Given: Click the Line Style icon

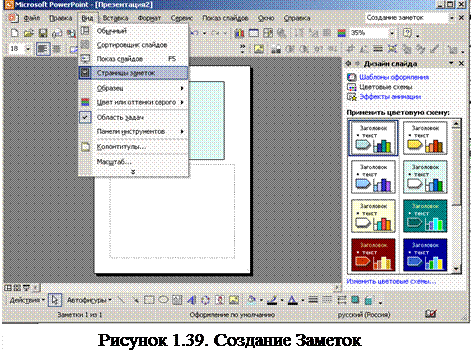Looking at the screenshot, I should coord(313,300).
